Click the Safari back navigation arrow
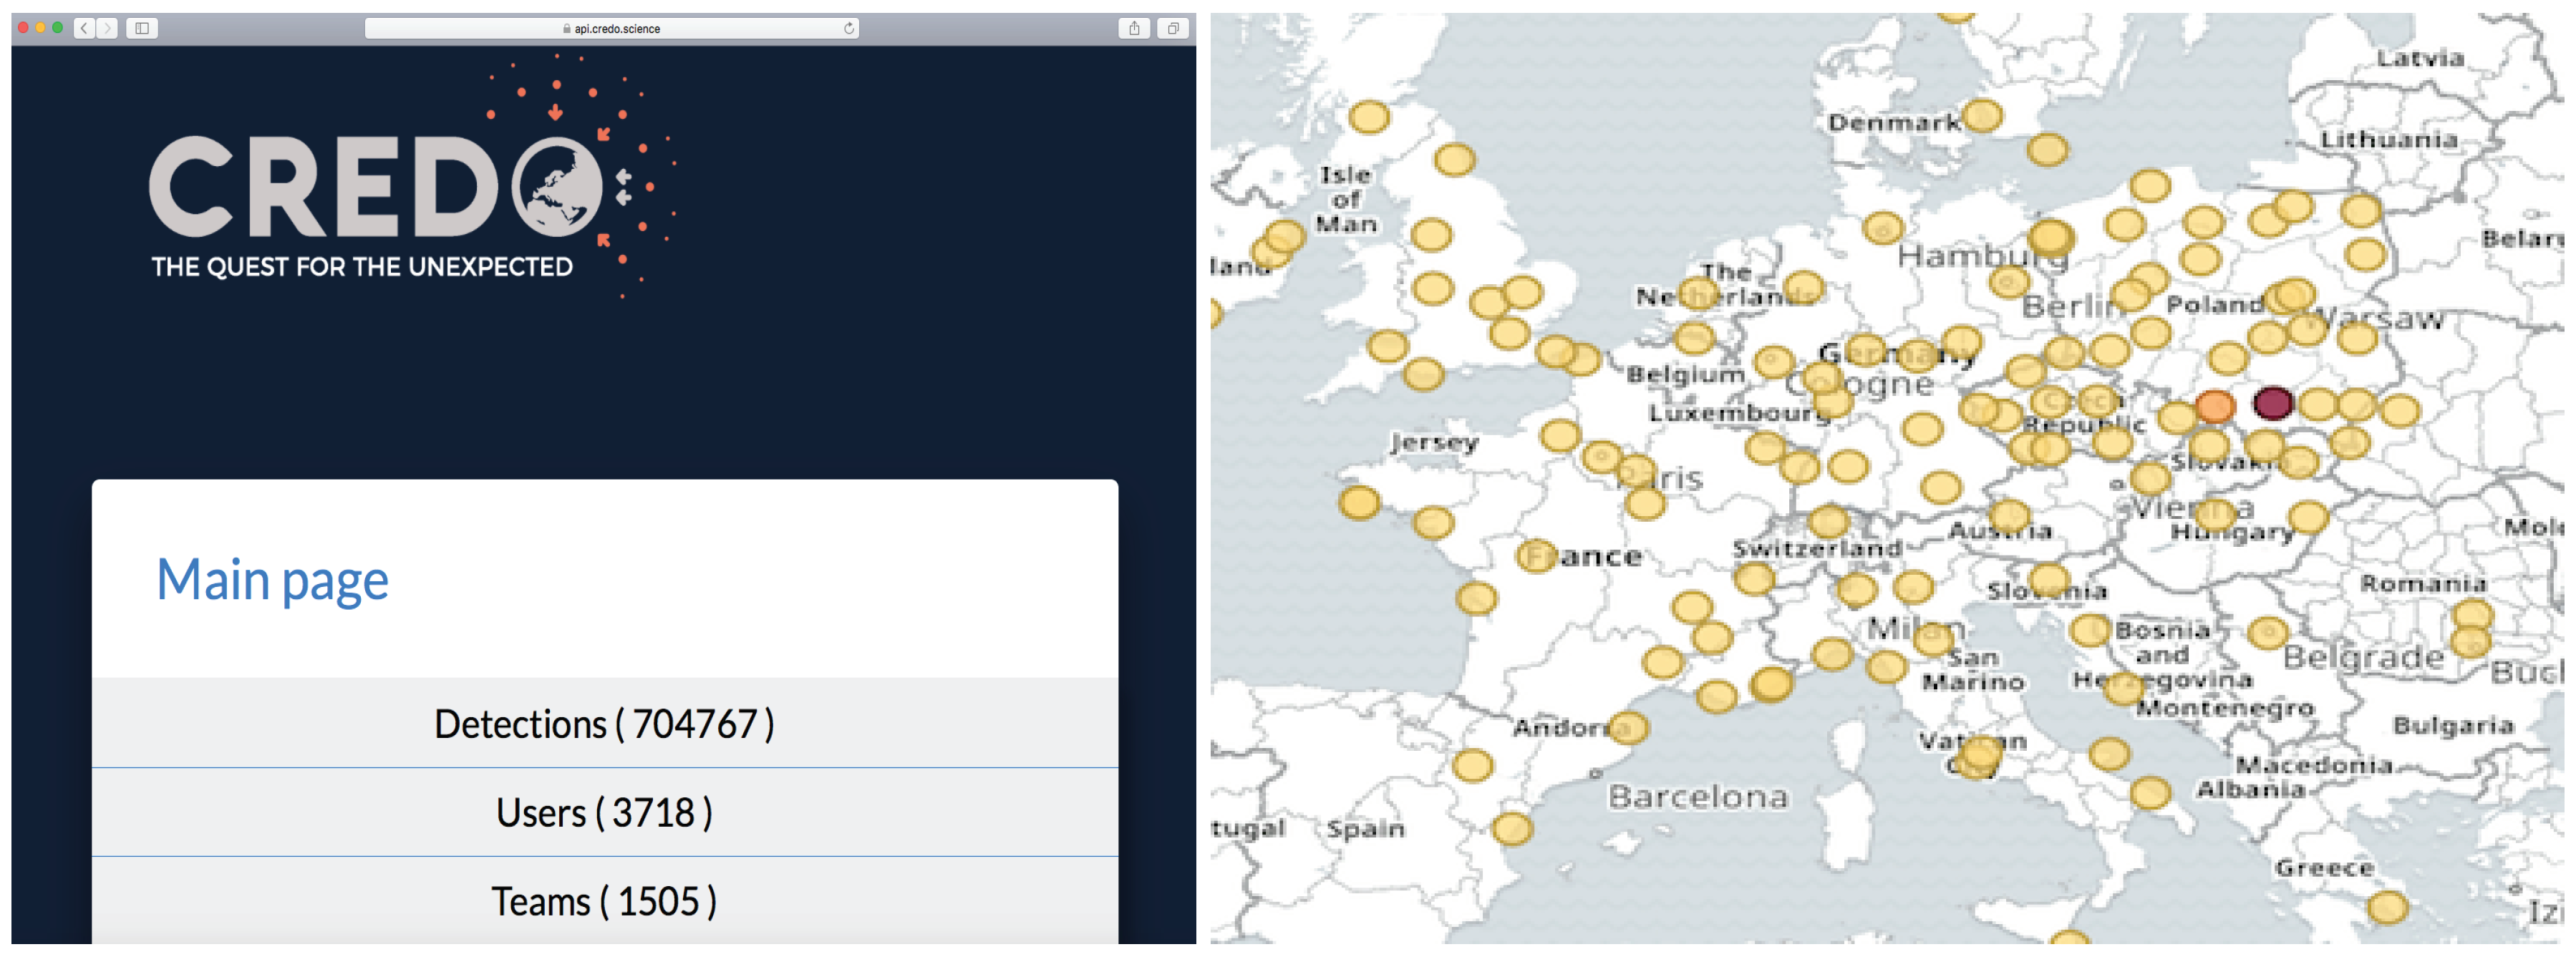Screen dimensions: 2576x957 85,28
